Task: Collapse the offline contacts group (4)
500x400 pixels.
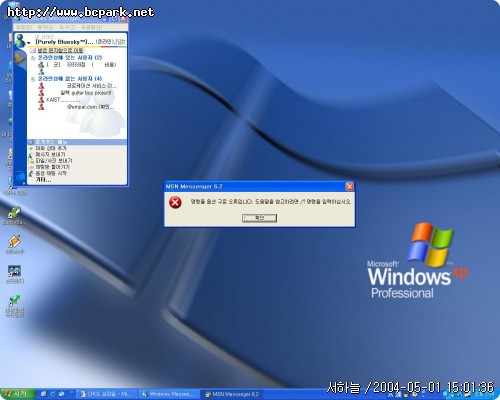Action: click(33, 79)
